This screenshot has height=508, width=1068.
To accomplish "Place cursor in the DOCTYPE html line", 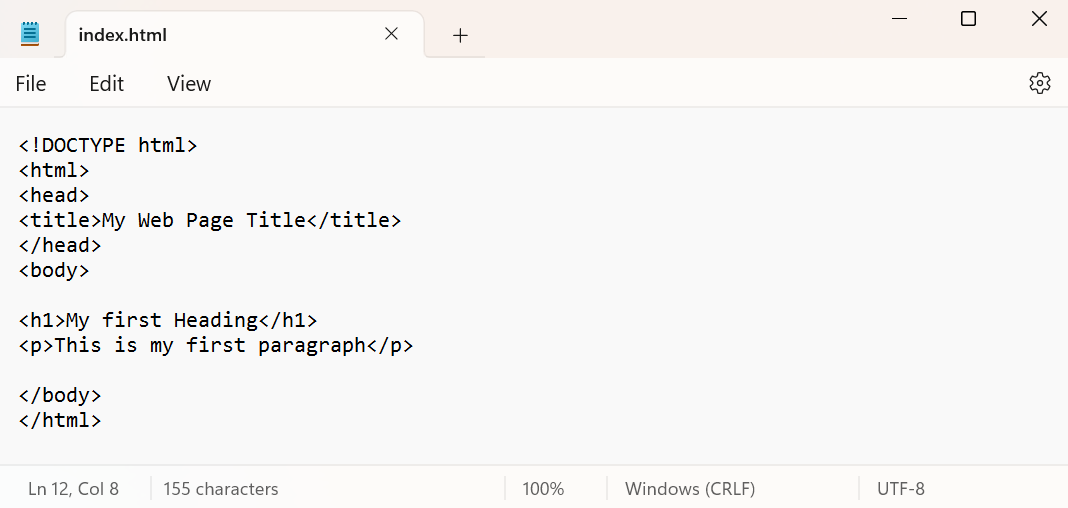I will [x=108, y=145].
